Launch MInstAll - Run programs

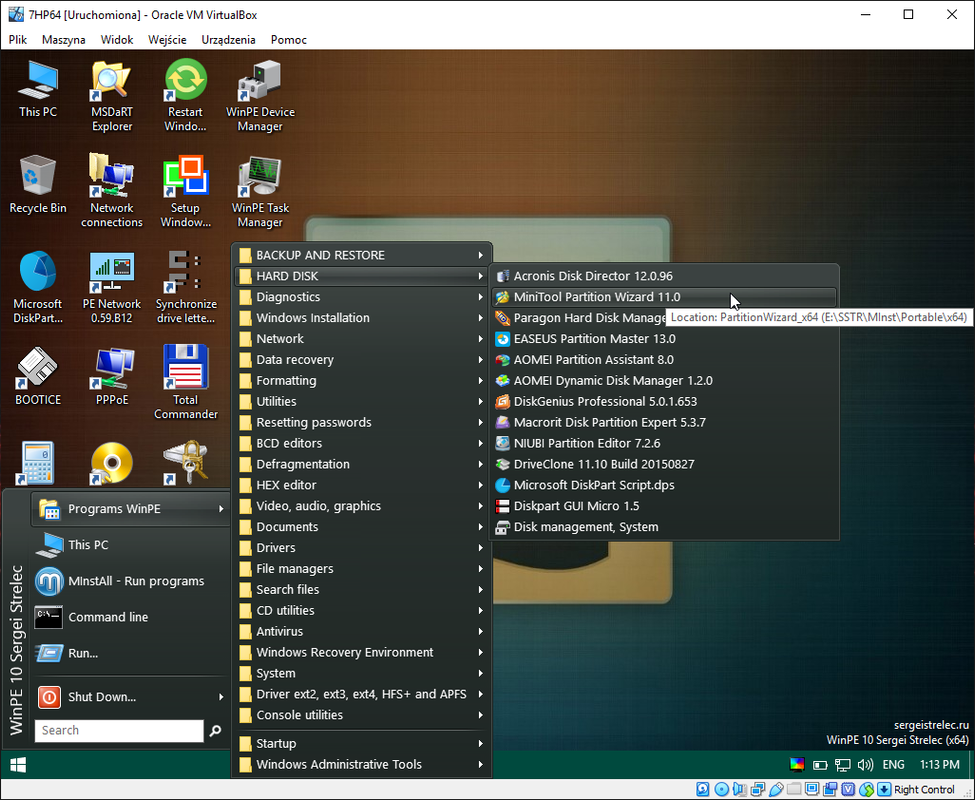(x=130, y=581)
